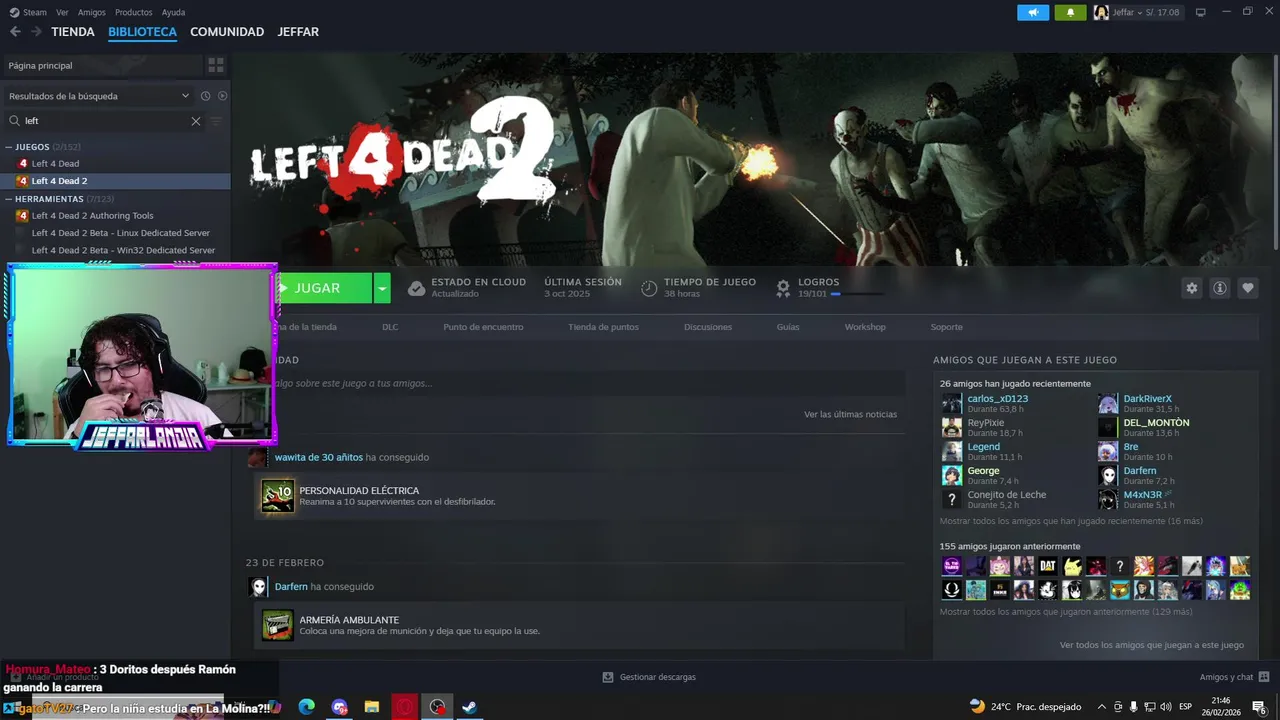Open the Ver menu
Viewport: 1280px width, 720px height.
(62, 12)
